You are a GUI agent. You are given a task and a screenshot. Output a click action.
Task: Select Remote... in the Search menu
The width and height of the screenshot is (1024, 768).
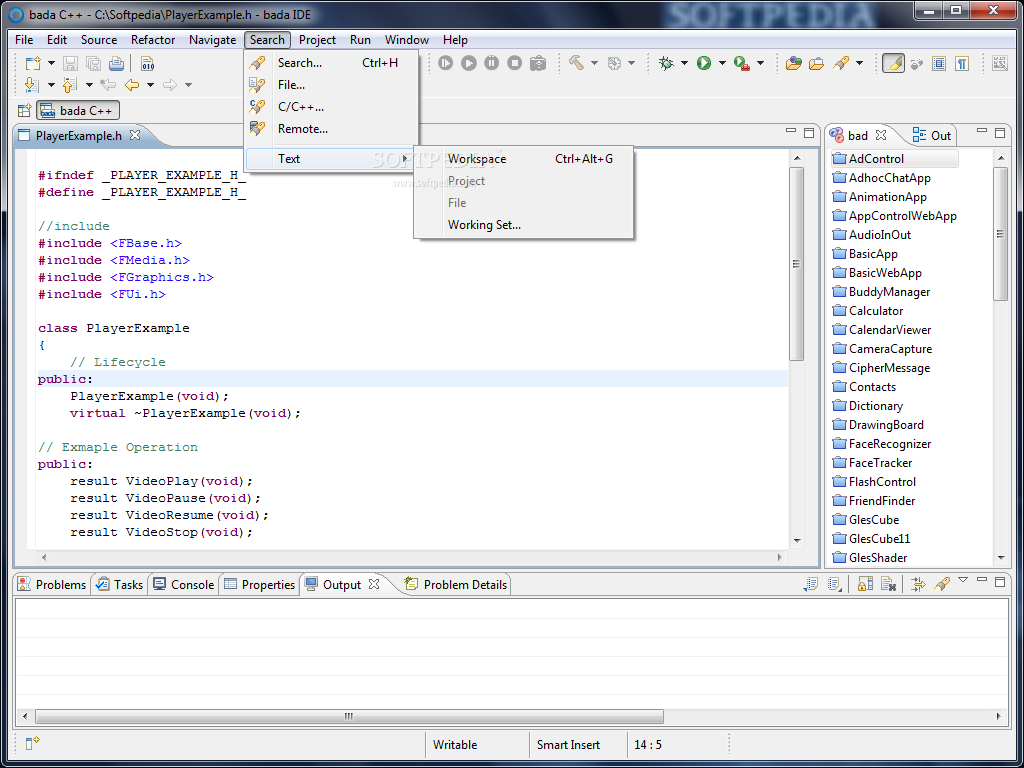pos(332,129)
